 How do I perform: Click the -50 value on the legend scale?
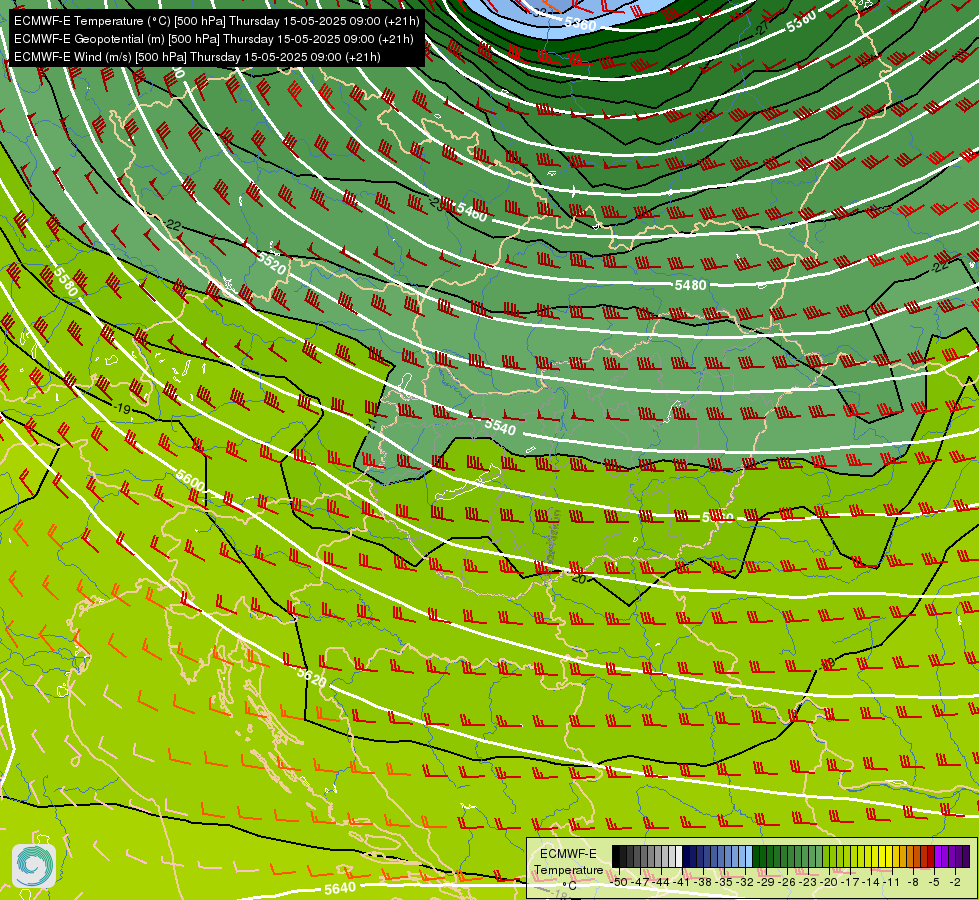(619, 883)
